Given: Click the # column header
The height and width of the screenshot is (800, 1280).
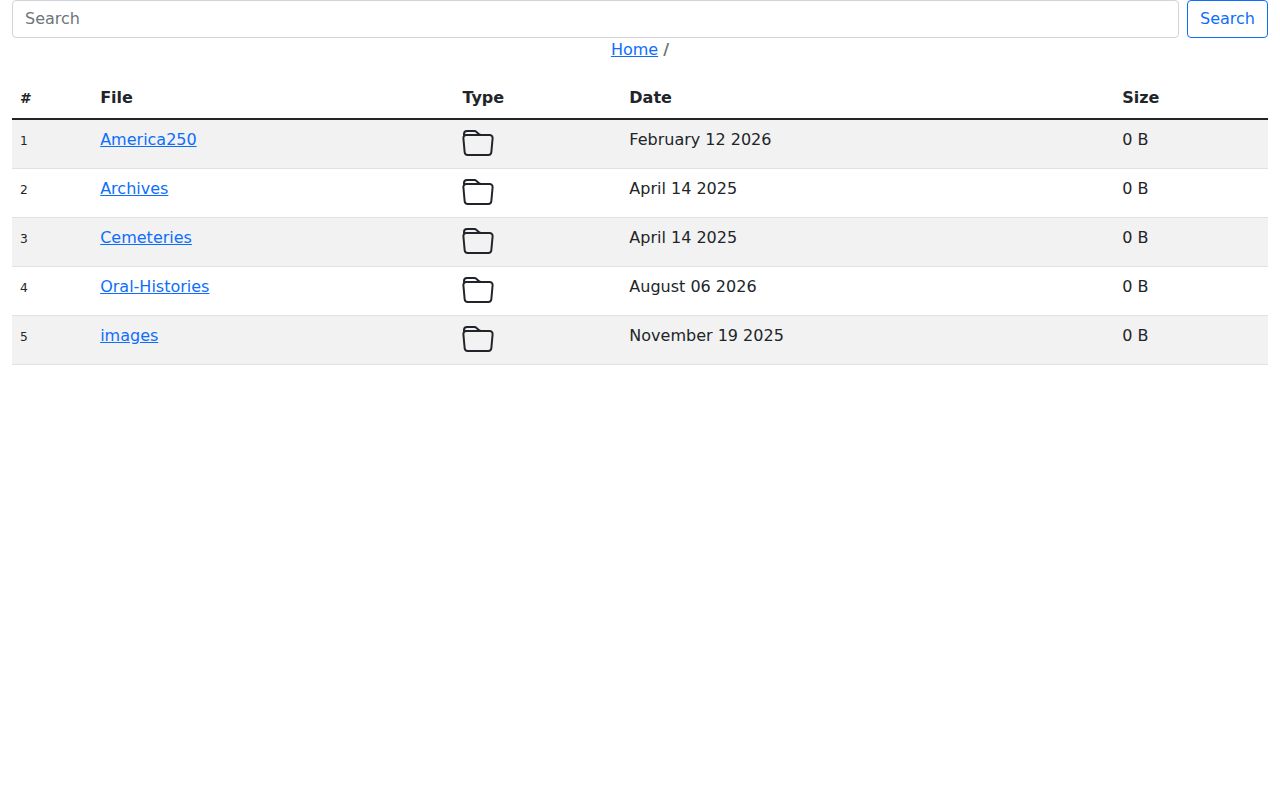Looking at the screenshot, I should (25, 98).
